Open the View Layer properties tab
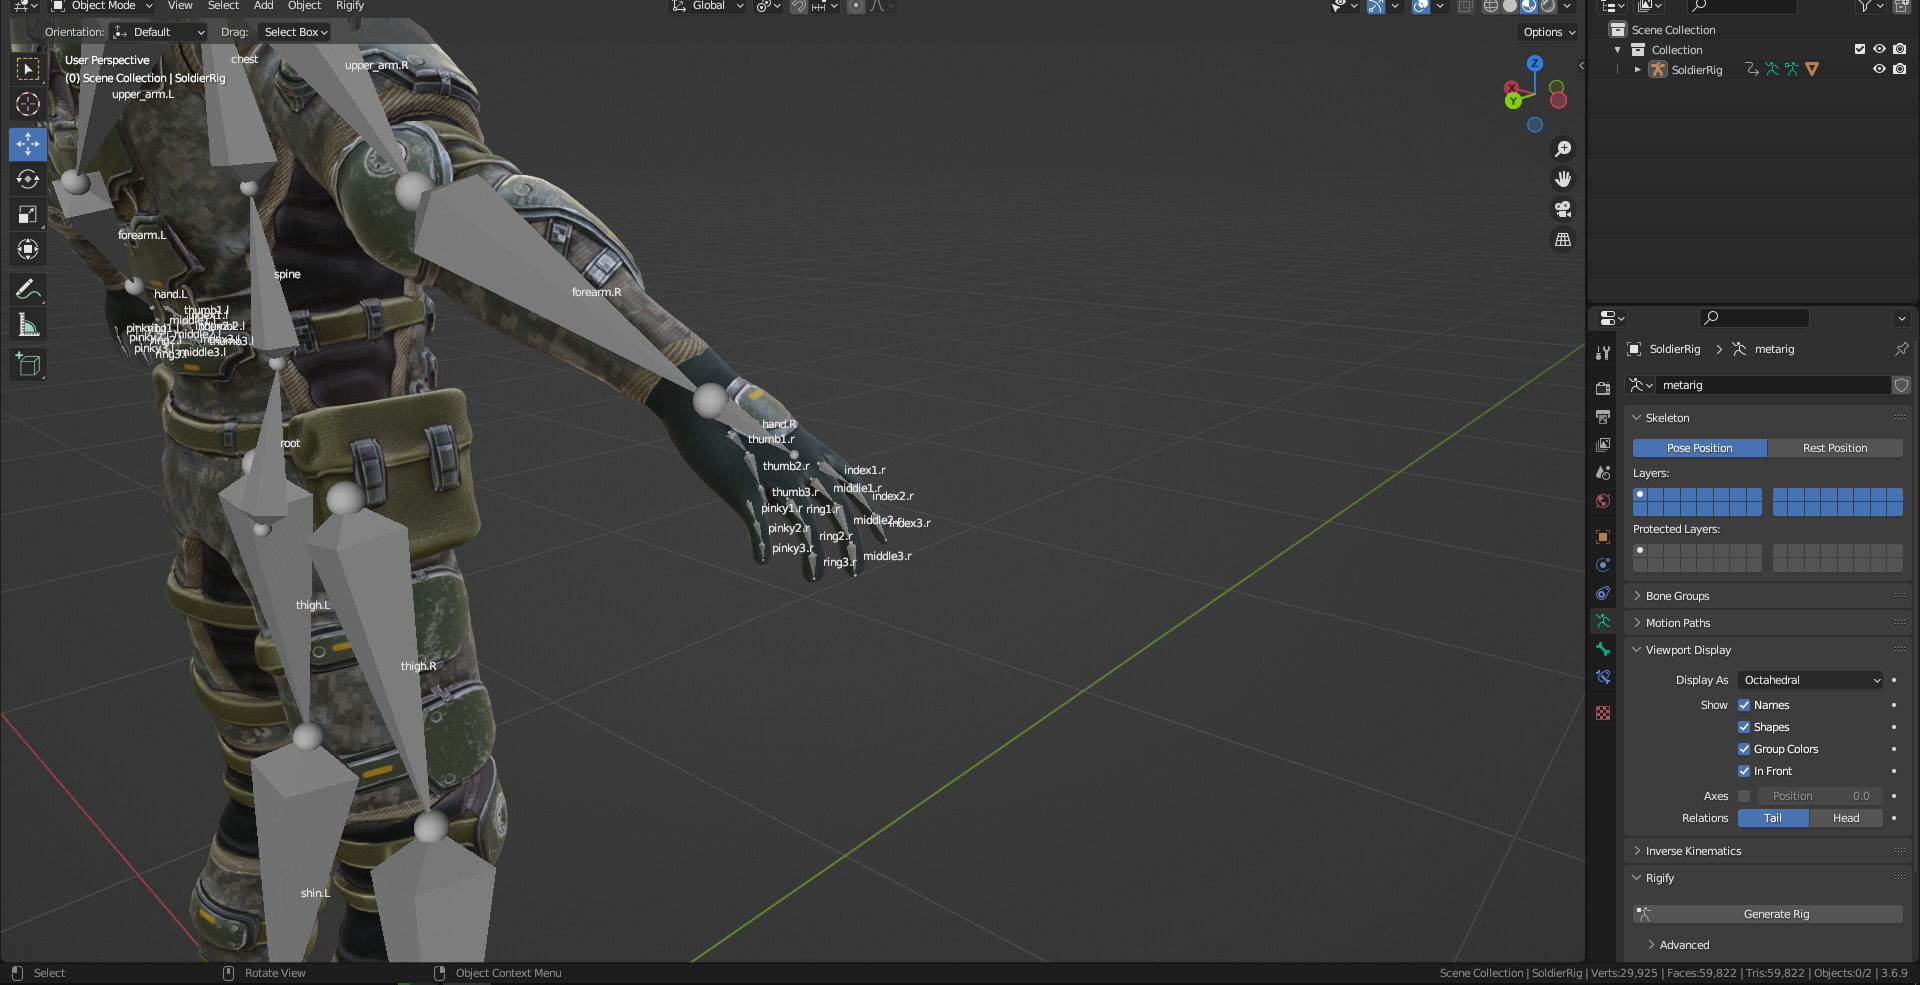Screen dimensions: 1920x985 pos(1603,444)
